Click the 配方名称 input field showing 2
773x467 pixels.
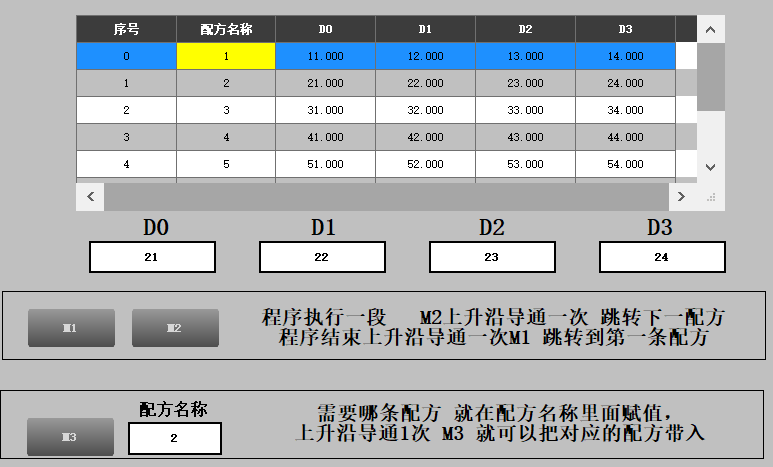175,438
